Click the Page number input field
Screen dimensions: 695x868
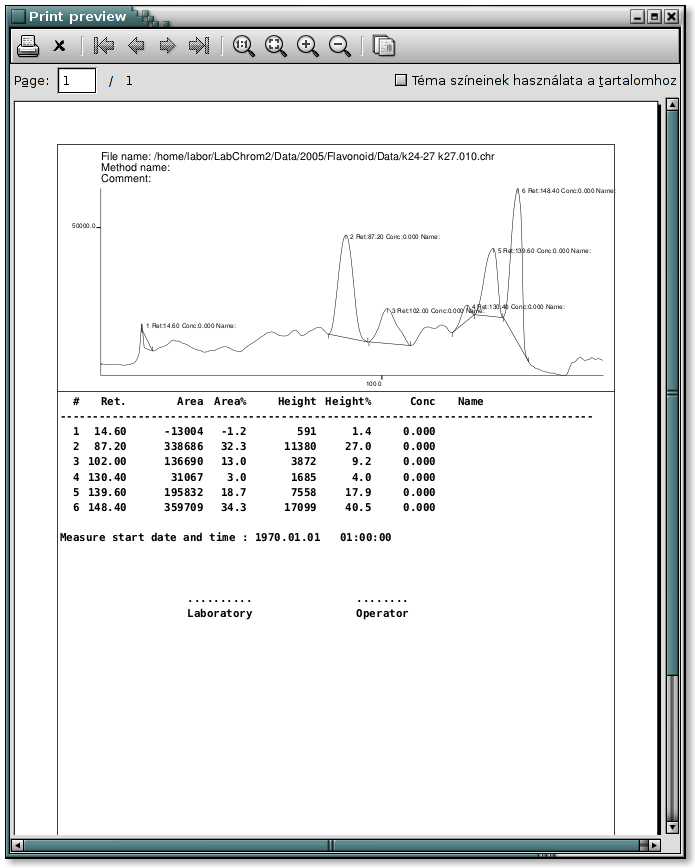point(77,80)
